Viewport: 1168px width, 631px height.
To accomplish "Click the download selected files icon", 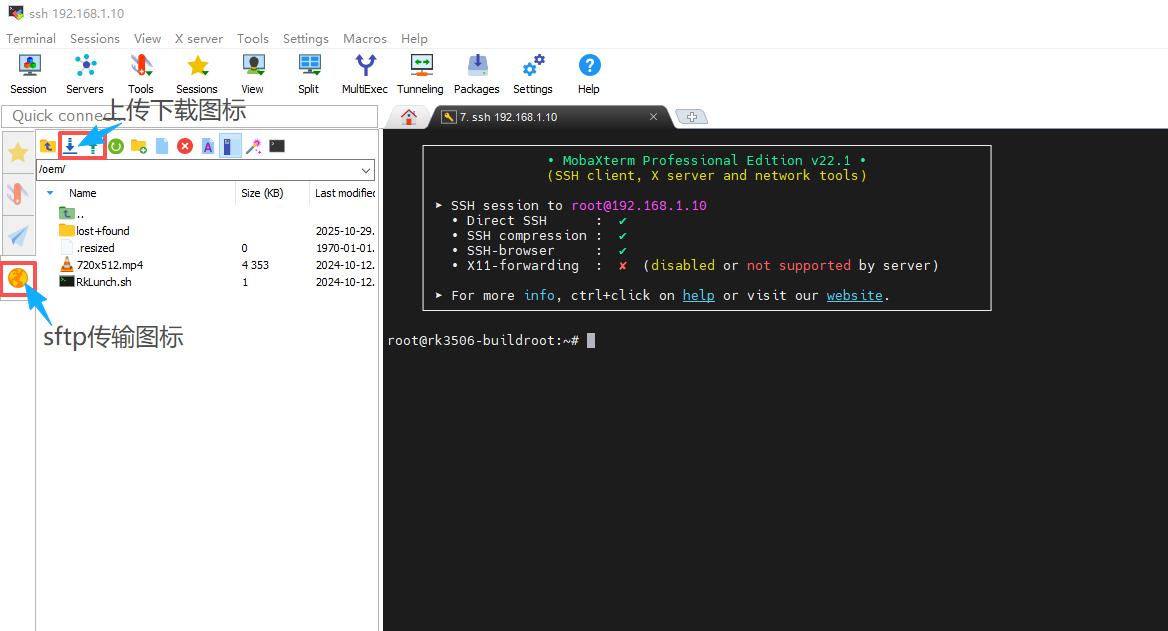I will click(x=70, y=146).
